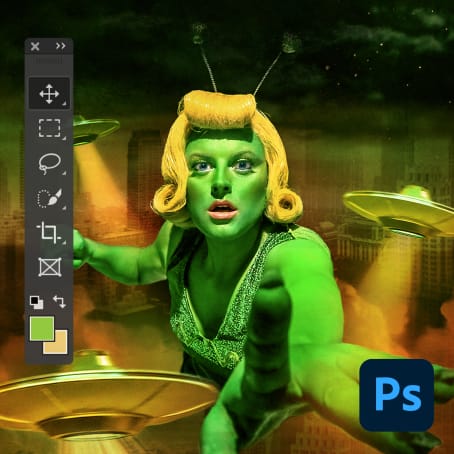
Task: Choose the Lasso tool
Action: pos(49,164)
